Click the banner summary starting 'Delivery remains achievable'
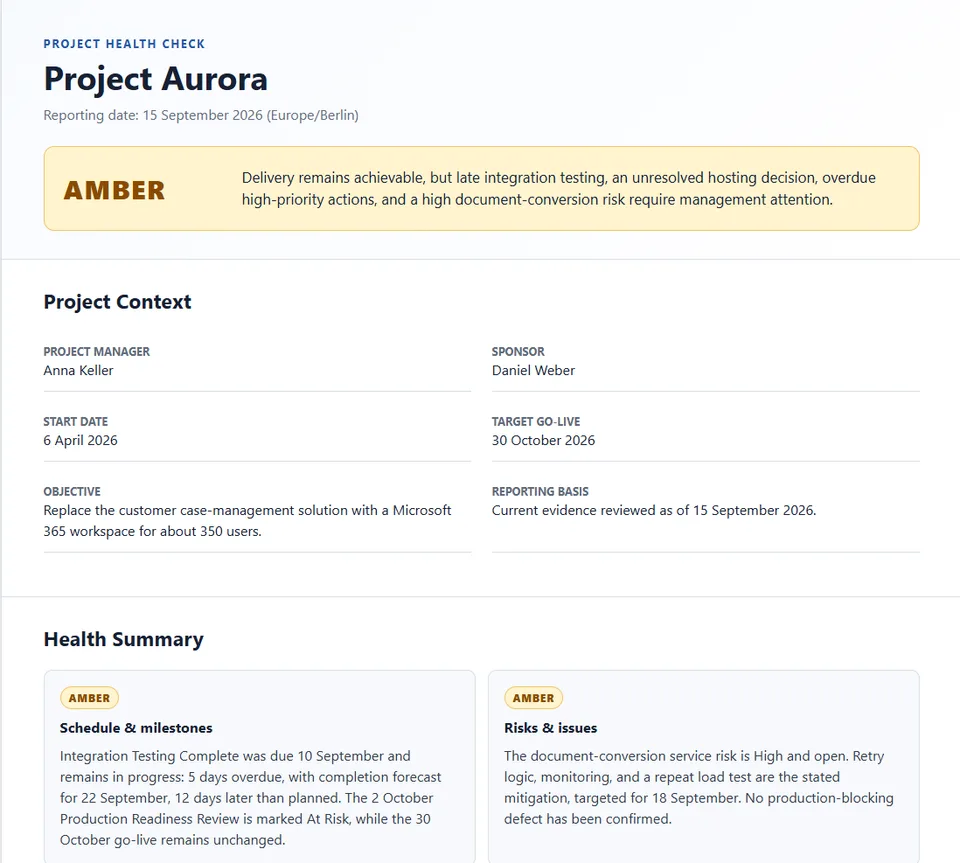 click(558, 189)
